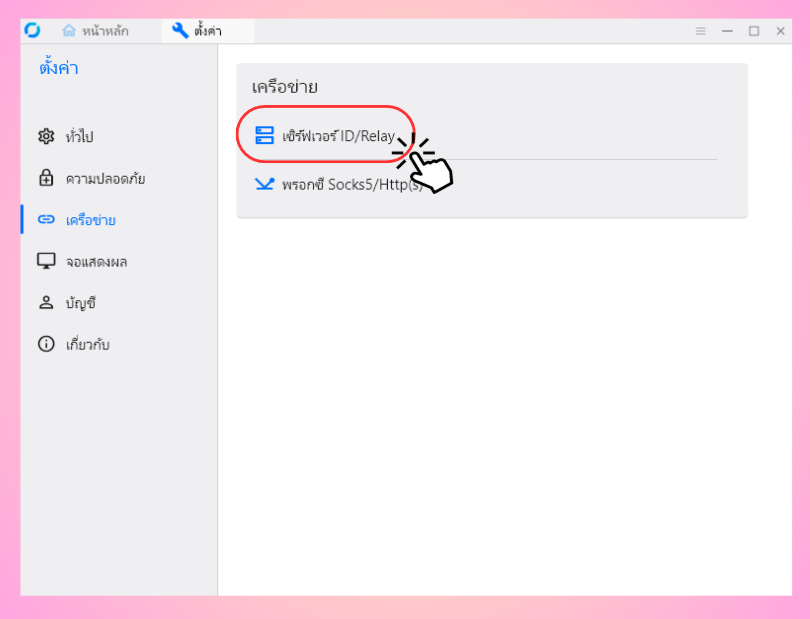
Task: Open บัญชี account settings
Action: coord(119,303)
